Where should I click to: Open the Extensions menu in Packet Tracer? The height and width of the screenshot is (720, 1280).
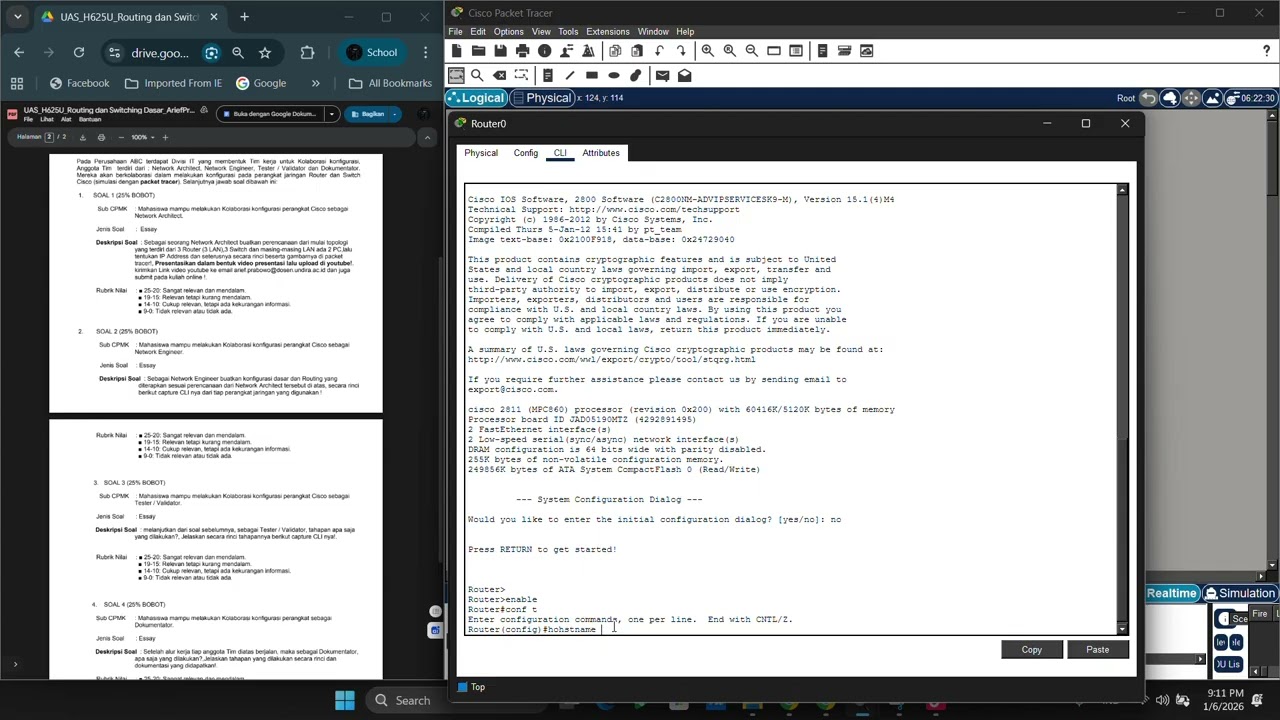click(x=608, y=32)
